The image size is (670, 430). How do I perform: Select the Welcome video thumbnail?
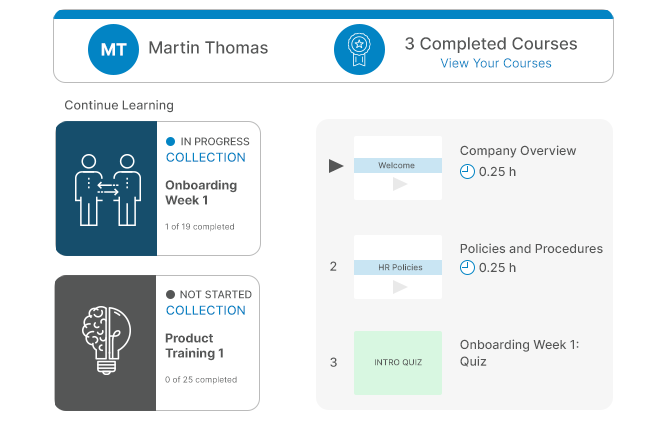tap(398, 168)
